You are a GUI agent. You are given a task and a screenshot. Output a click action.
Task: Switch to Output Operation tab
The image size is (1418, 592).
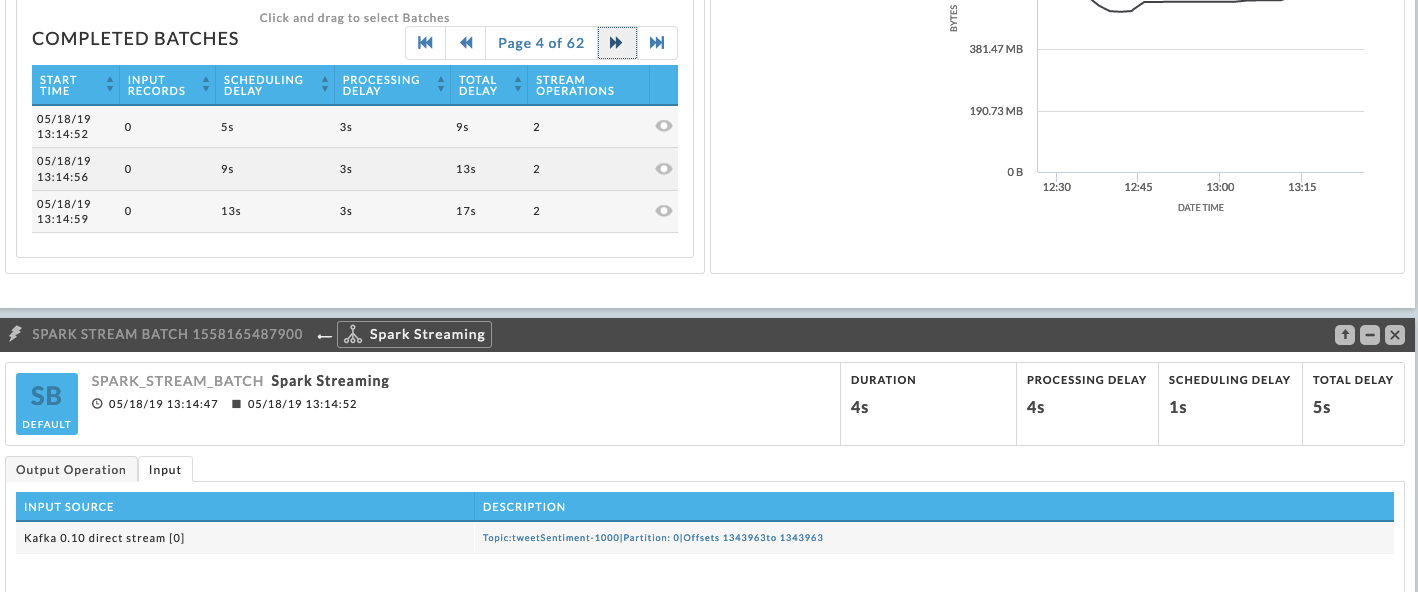click(x=71, y=470)
